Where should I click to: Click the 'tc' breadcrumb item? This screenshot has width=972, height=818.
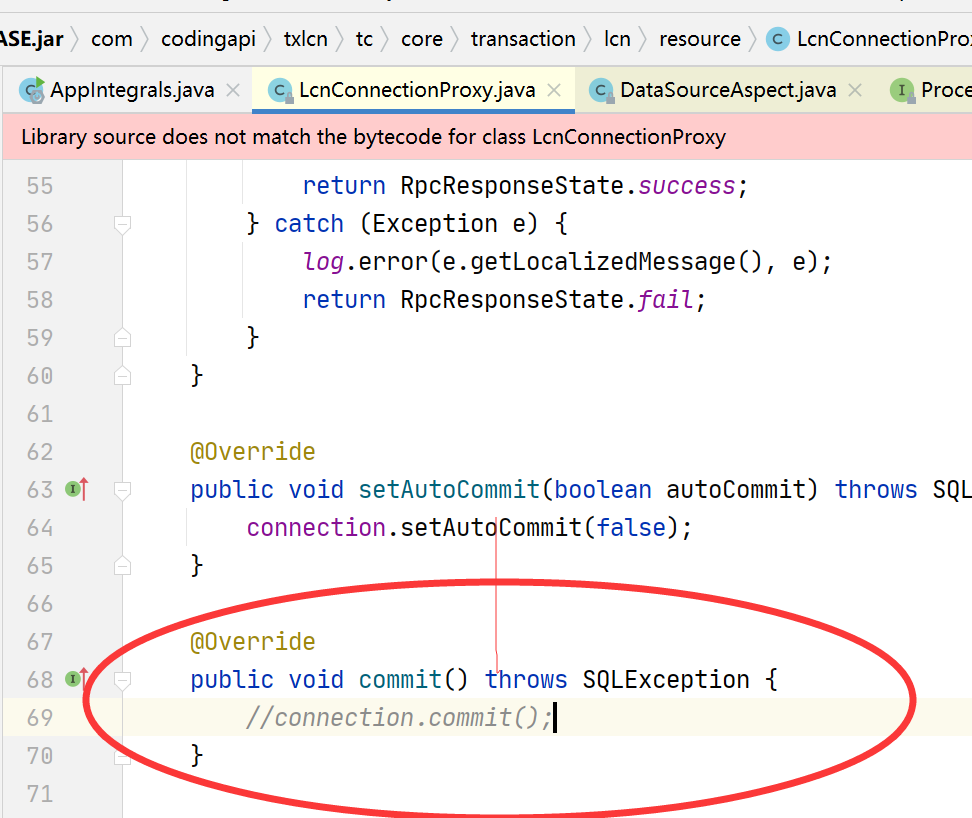pos(364,39)
